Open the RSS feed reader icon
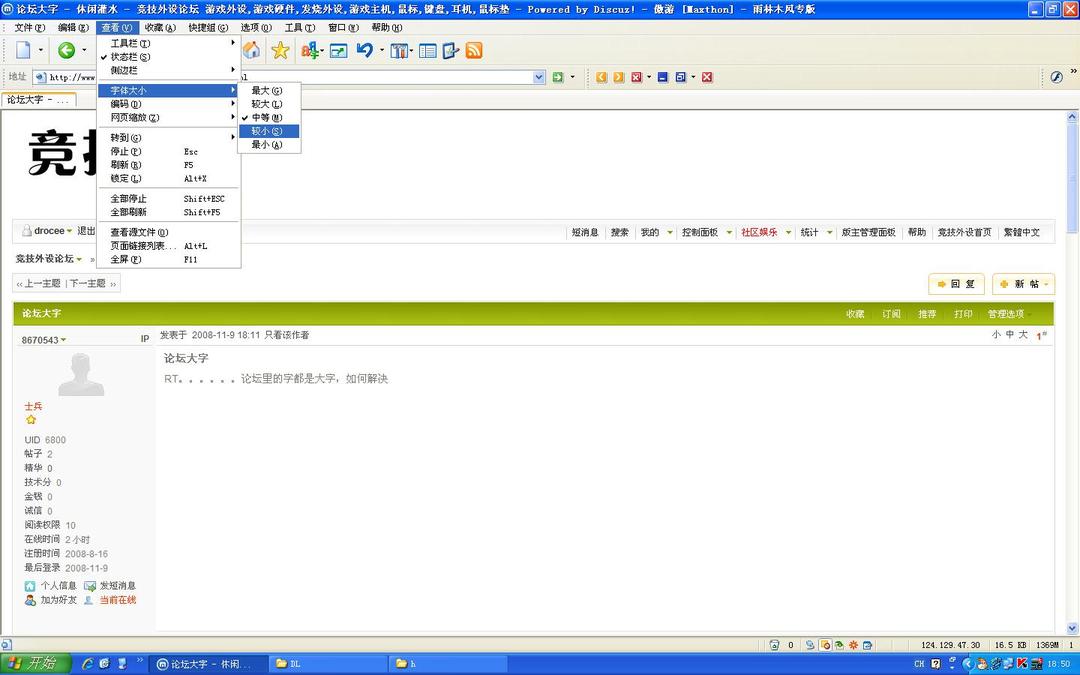Viewport: 1080px width, 675px height. click(x=474, y=50)
